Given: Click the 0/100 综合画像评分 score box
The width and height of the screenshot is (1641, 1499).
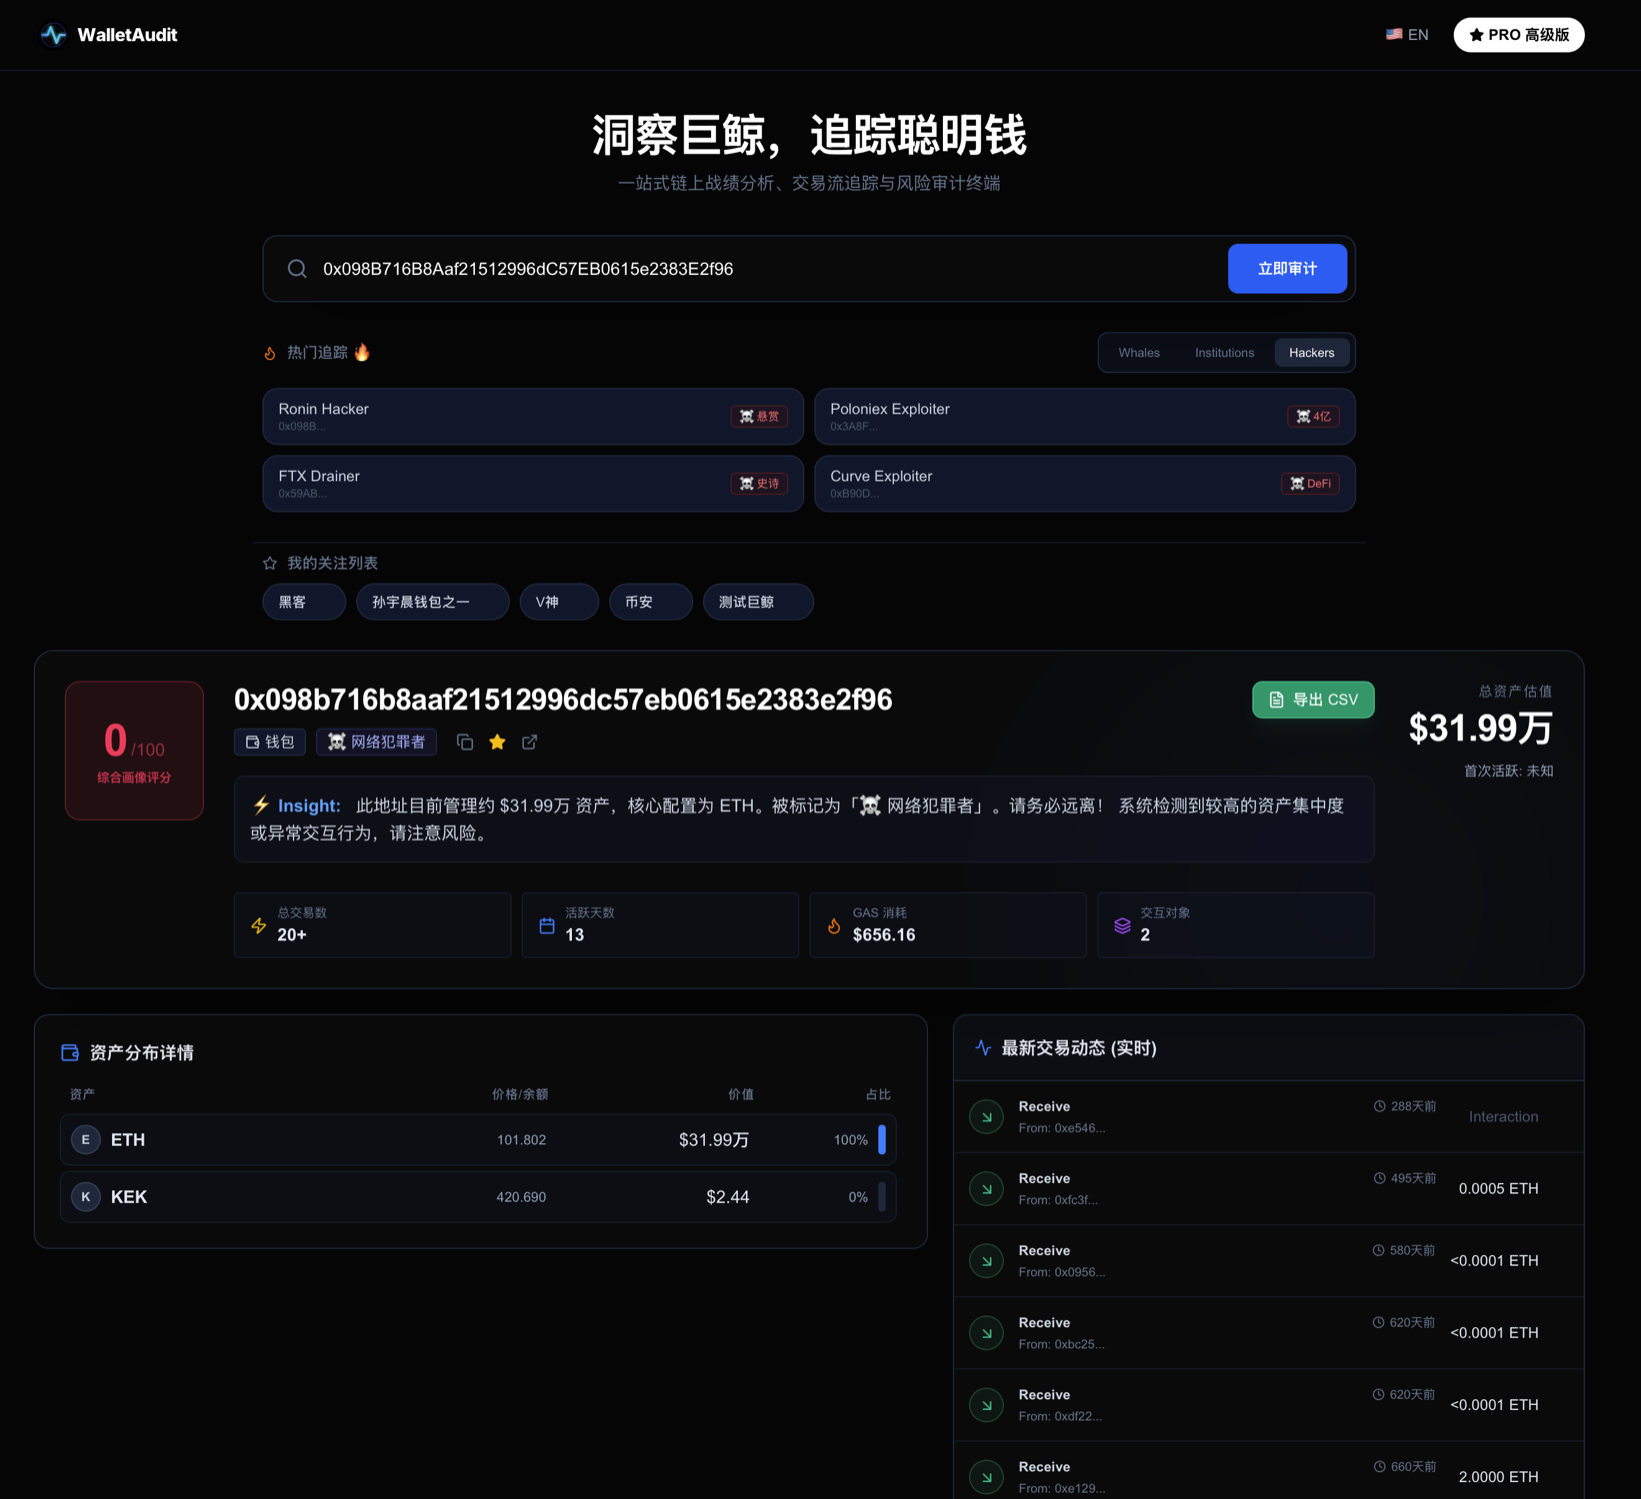Looking at the screenshot, I should click(134, 751).
